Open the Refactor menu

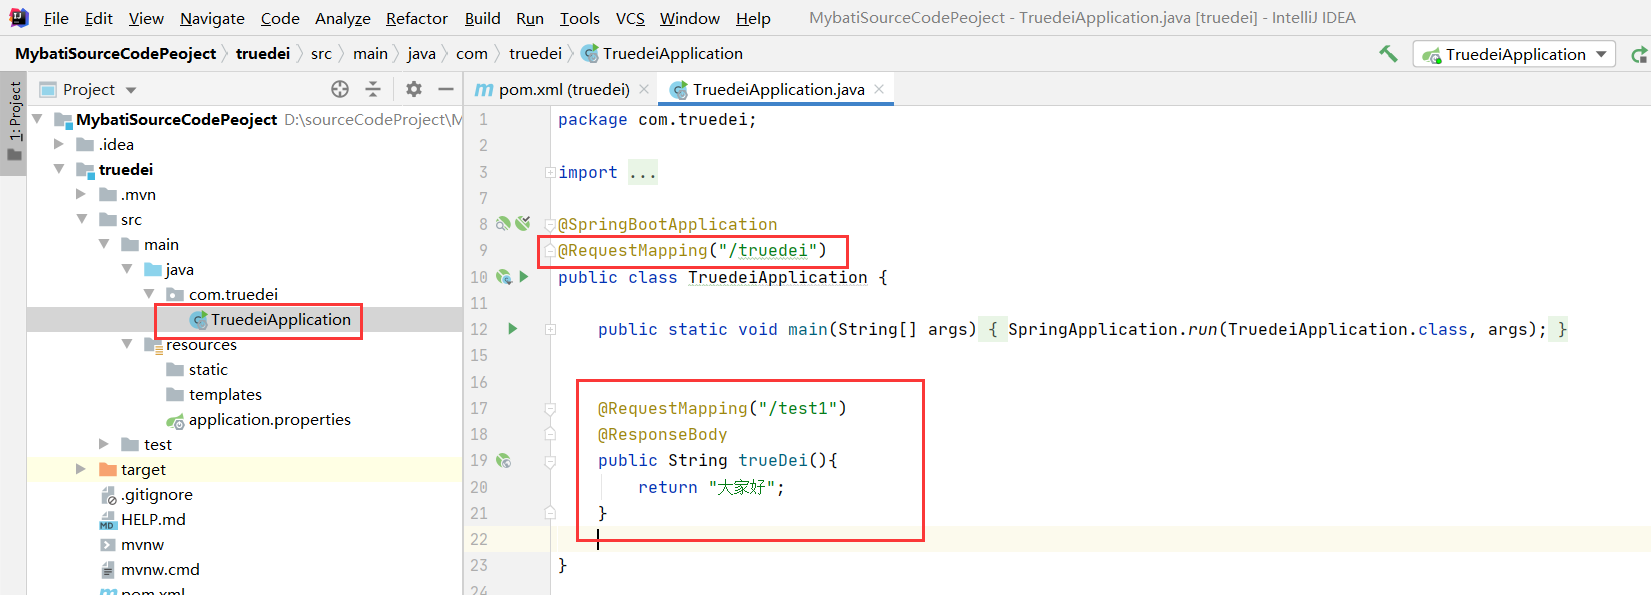[417, 18]
